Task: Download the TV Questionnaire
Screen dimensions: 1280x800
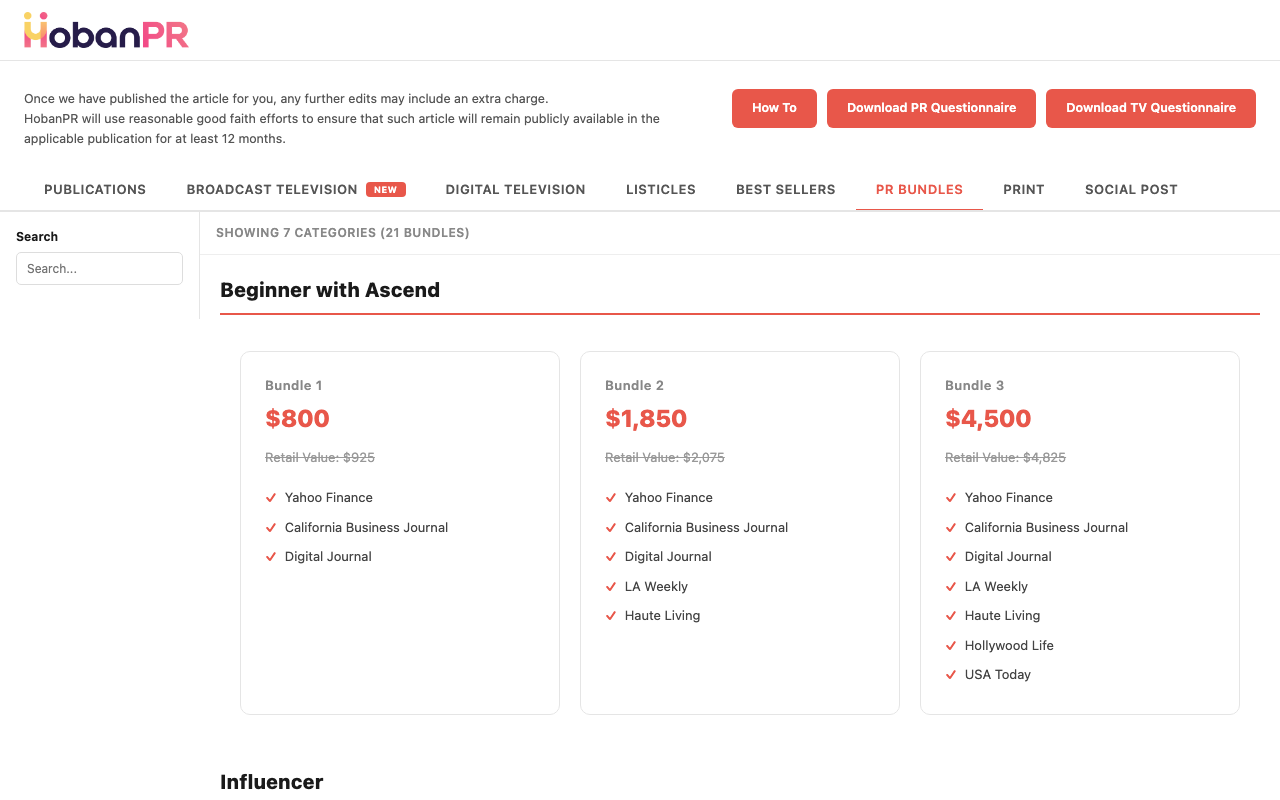Action: pos(1151,108)
